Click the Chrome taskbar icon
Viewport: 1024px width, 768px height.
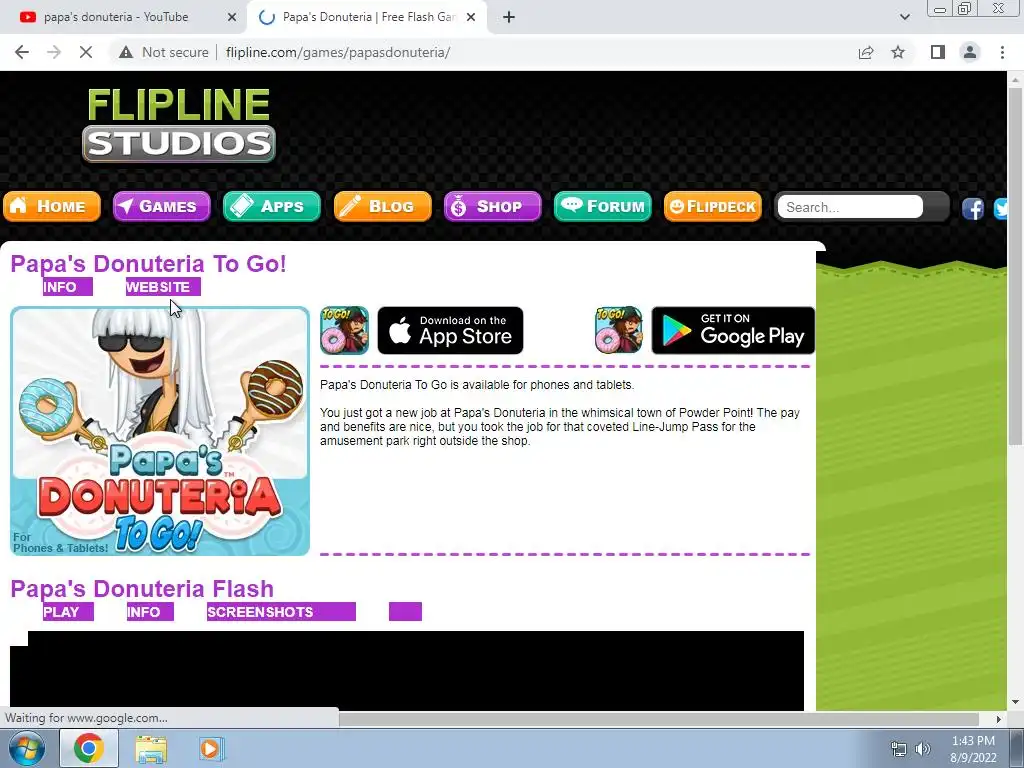[x=89, y=748]
